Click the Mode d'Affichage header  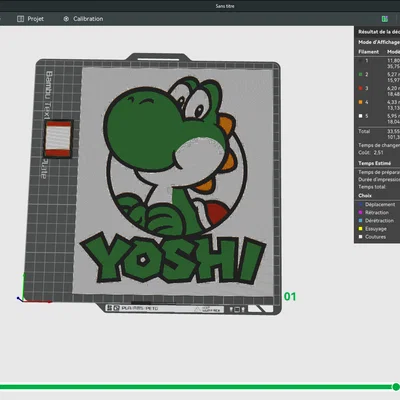(x=379, y=42)
